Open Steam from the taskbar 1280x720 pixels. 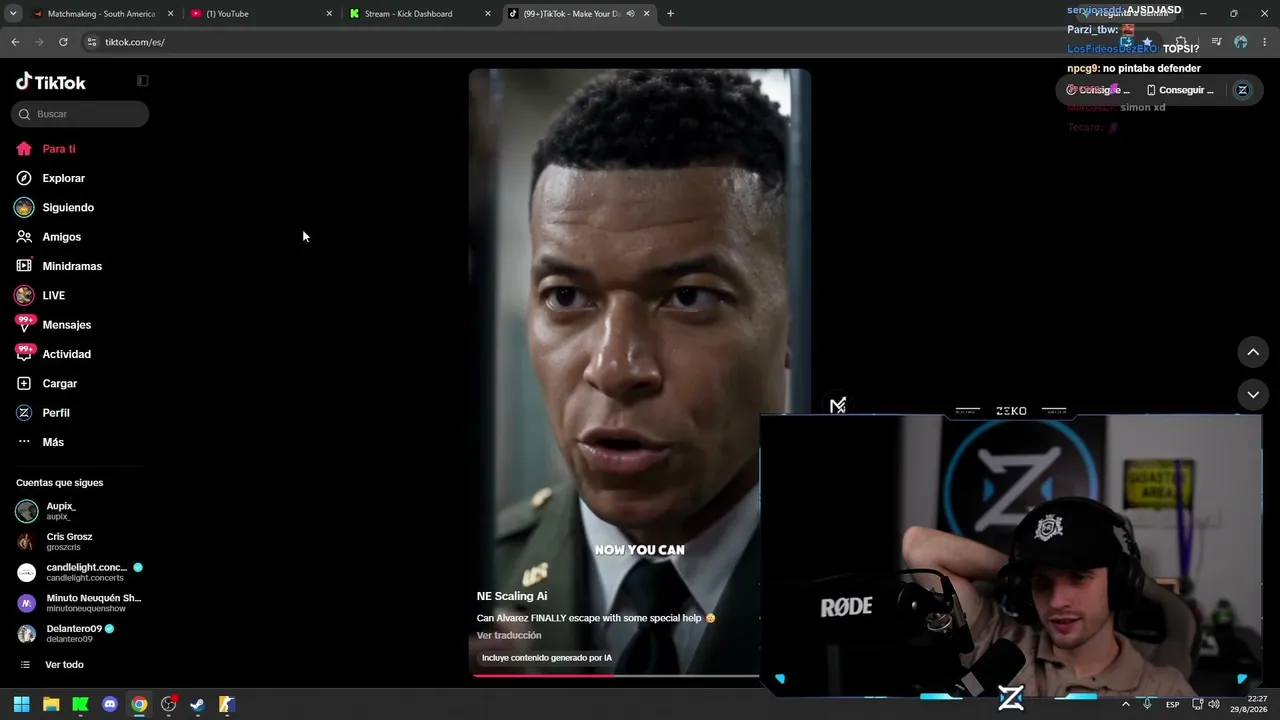click(198, 704)
